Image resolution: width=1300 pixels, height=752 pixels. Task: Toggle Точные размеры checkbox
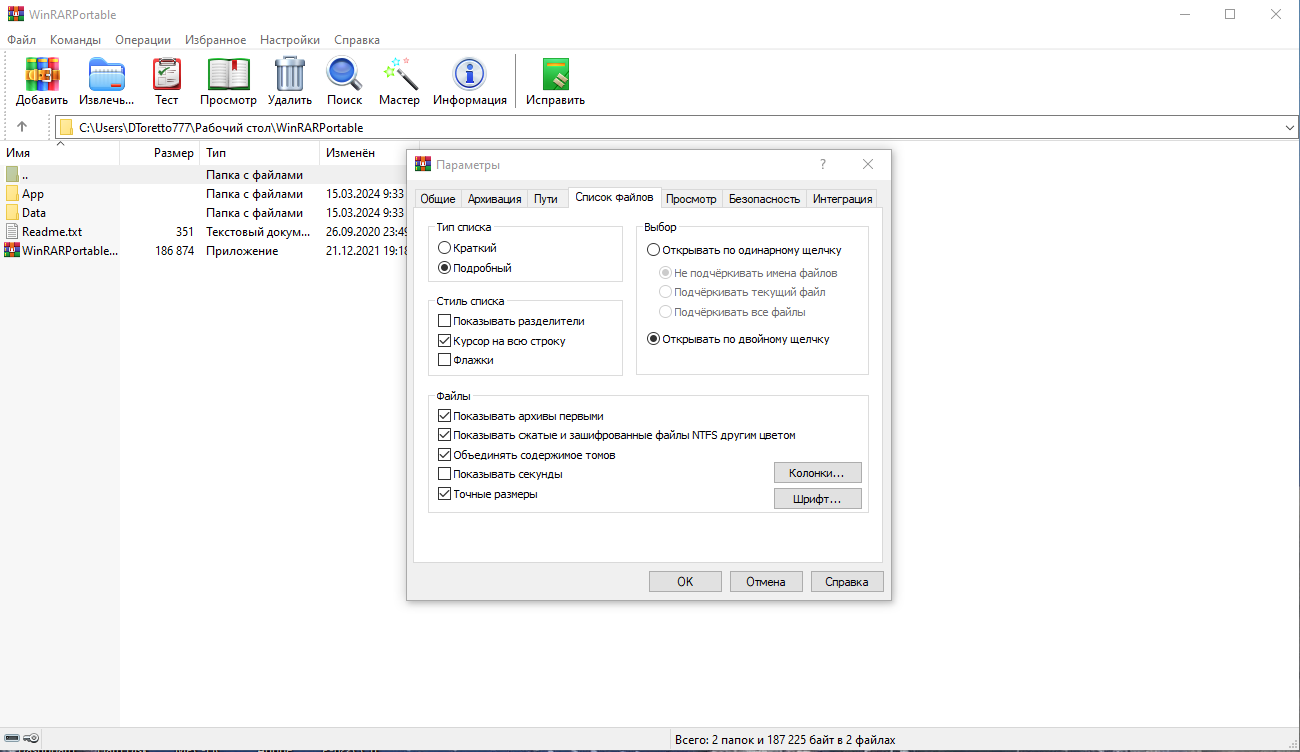pyautogui.click(x=445, y=494)
